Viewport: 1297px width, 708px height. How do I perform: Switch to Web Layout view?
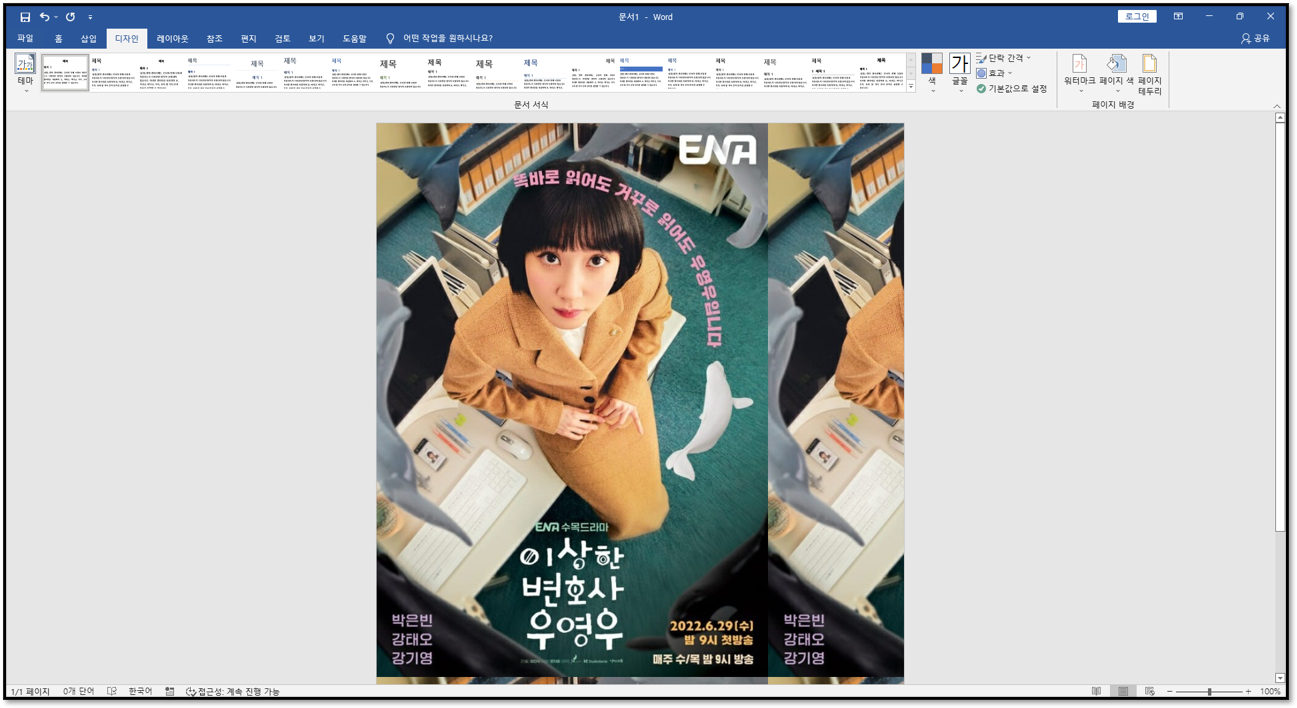[x=1149, y=692]
